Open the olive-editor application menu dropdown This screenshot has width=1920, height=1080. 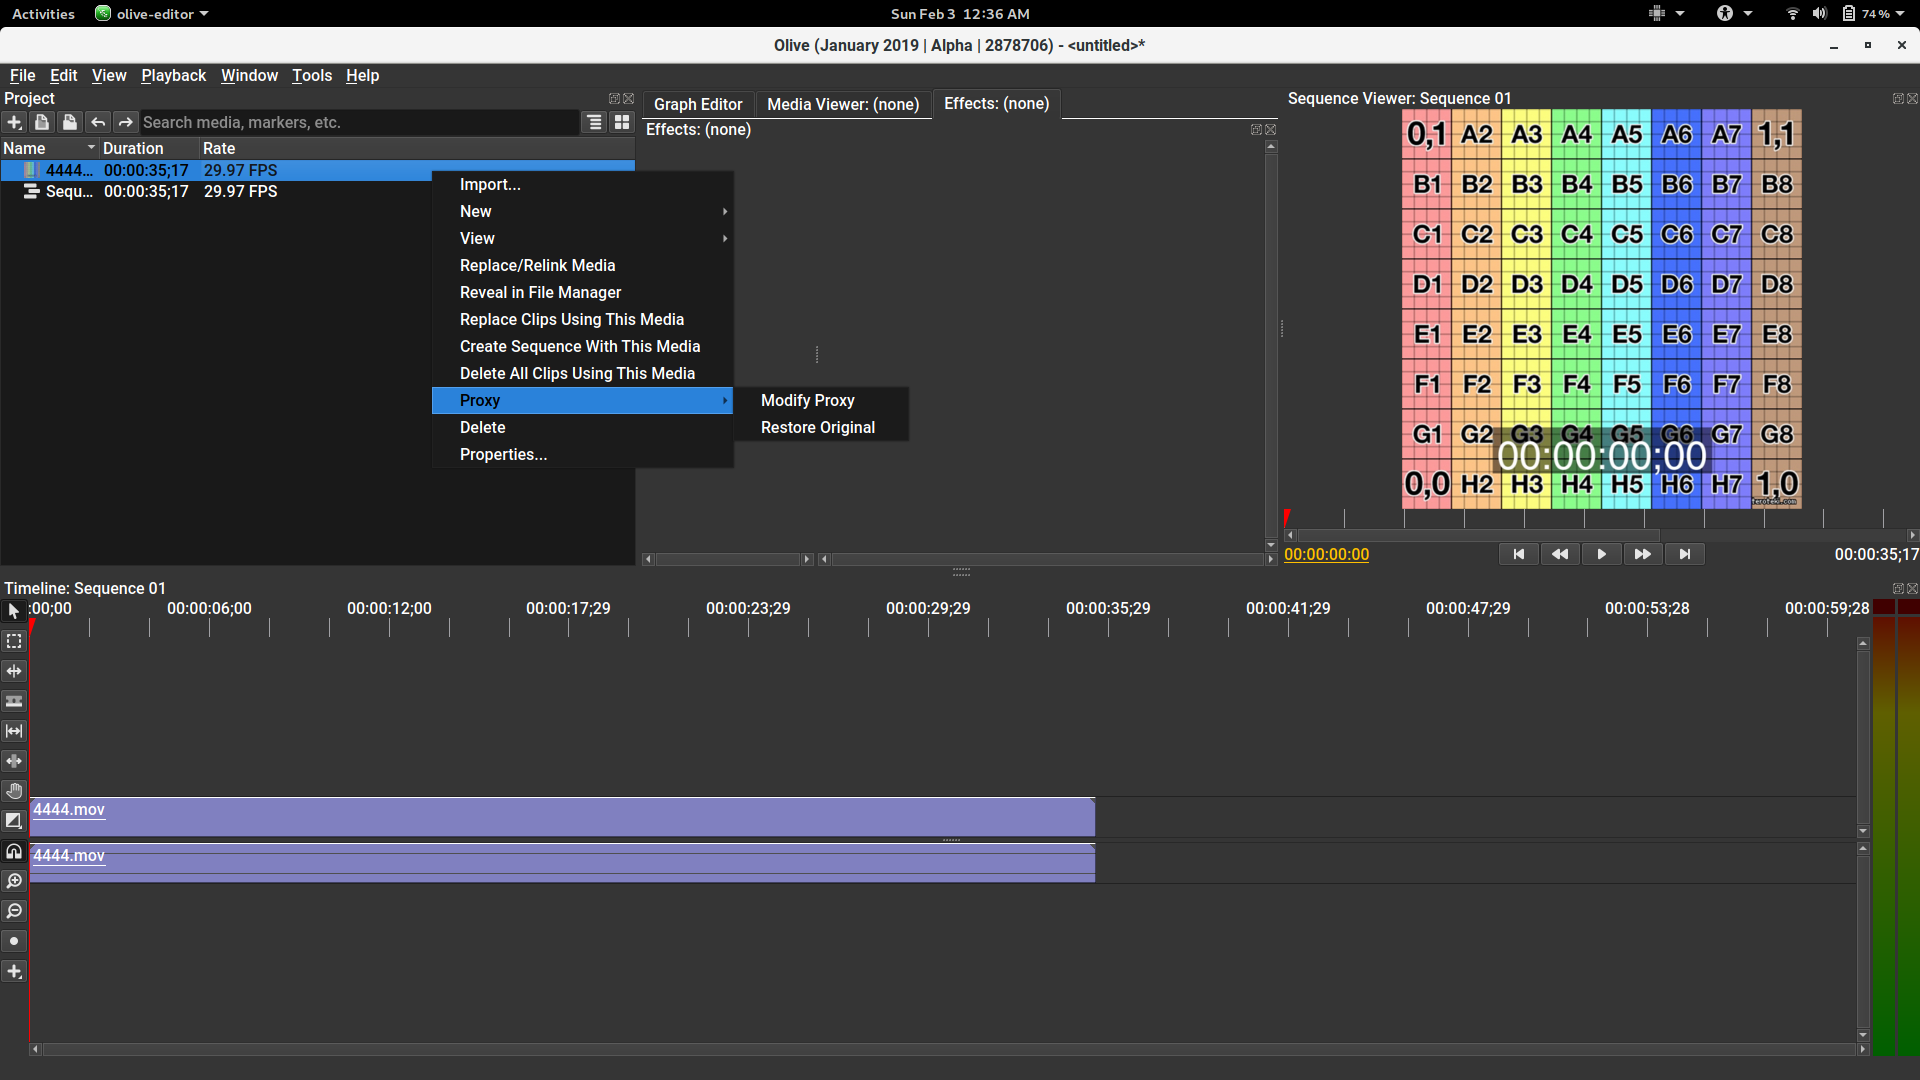pos(152,14)
